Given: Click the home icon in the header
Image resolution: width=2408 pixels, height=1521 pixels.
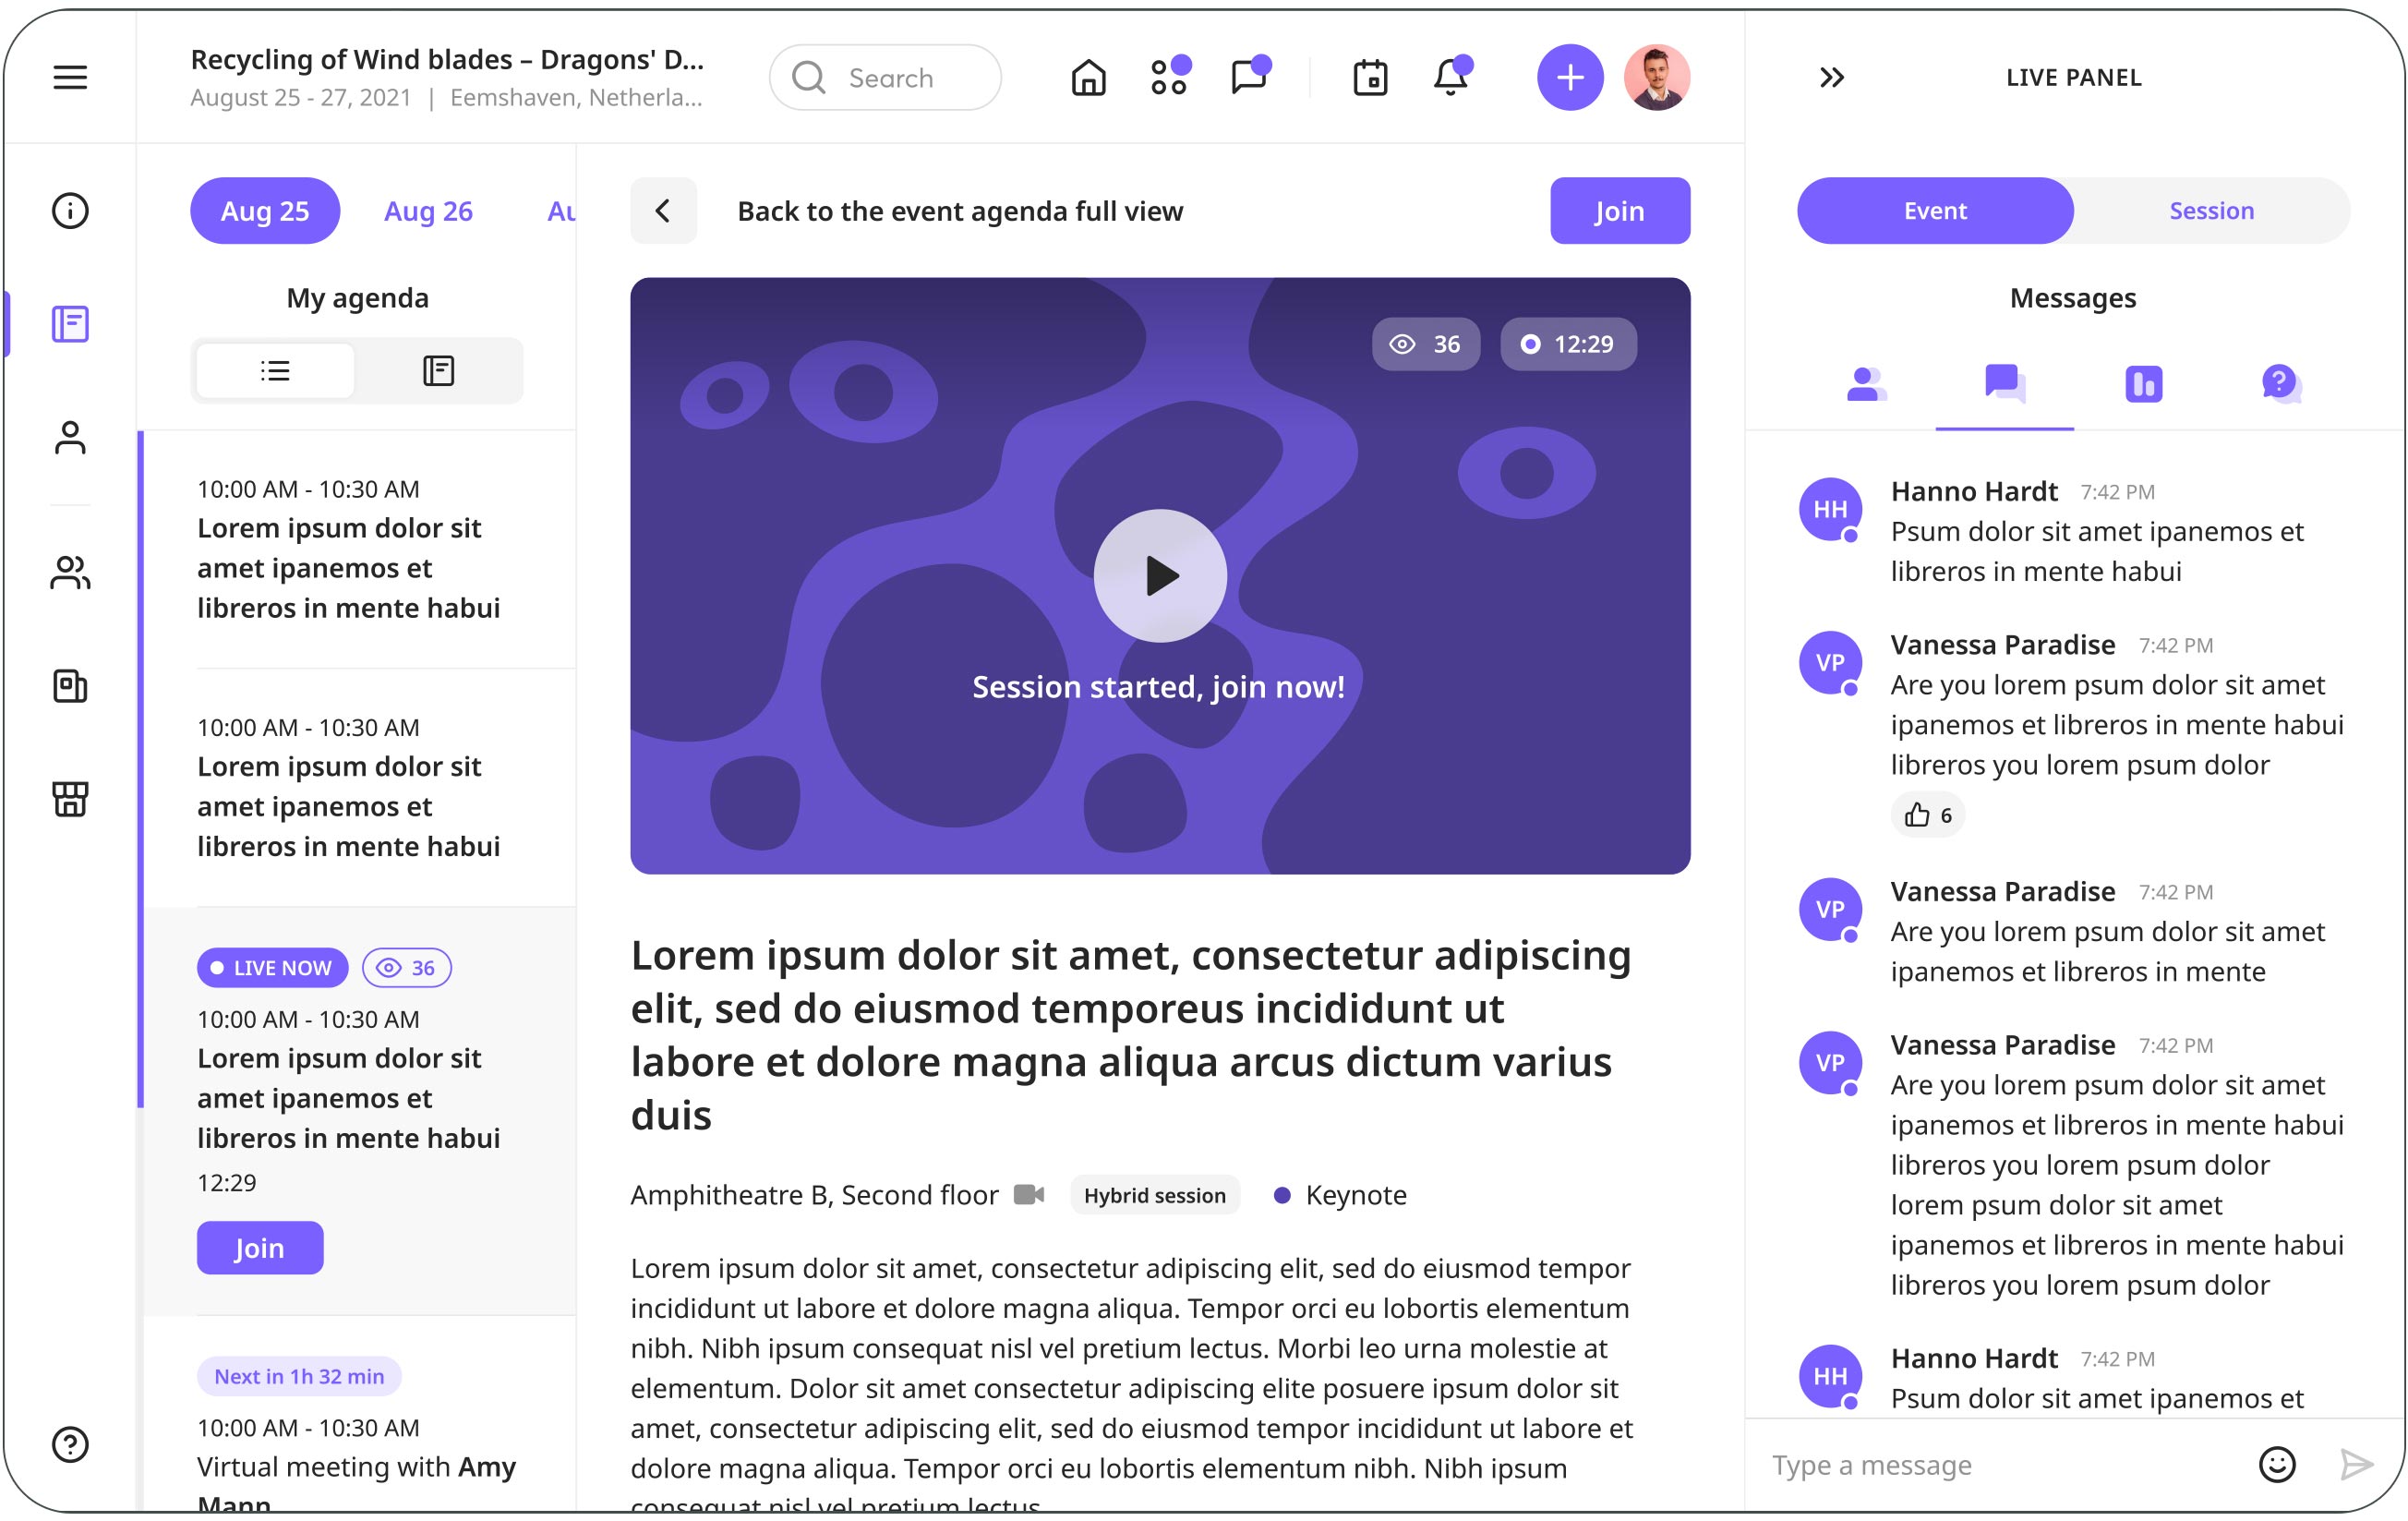Looking at the screenshot, I should click(x=1088, y=77).
